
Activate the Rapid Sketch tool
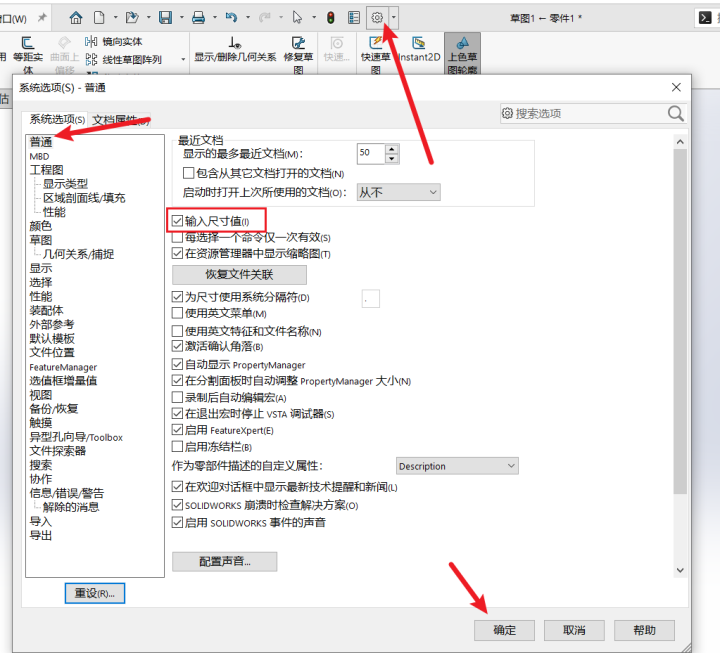(x=376, y=56)
